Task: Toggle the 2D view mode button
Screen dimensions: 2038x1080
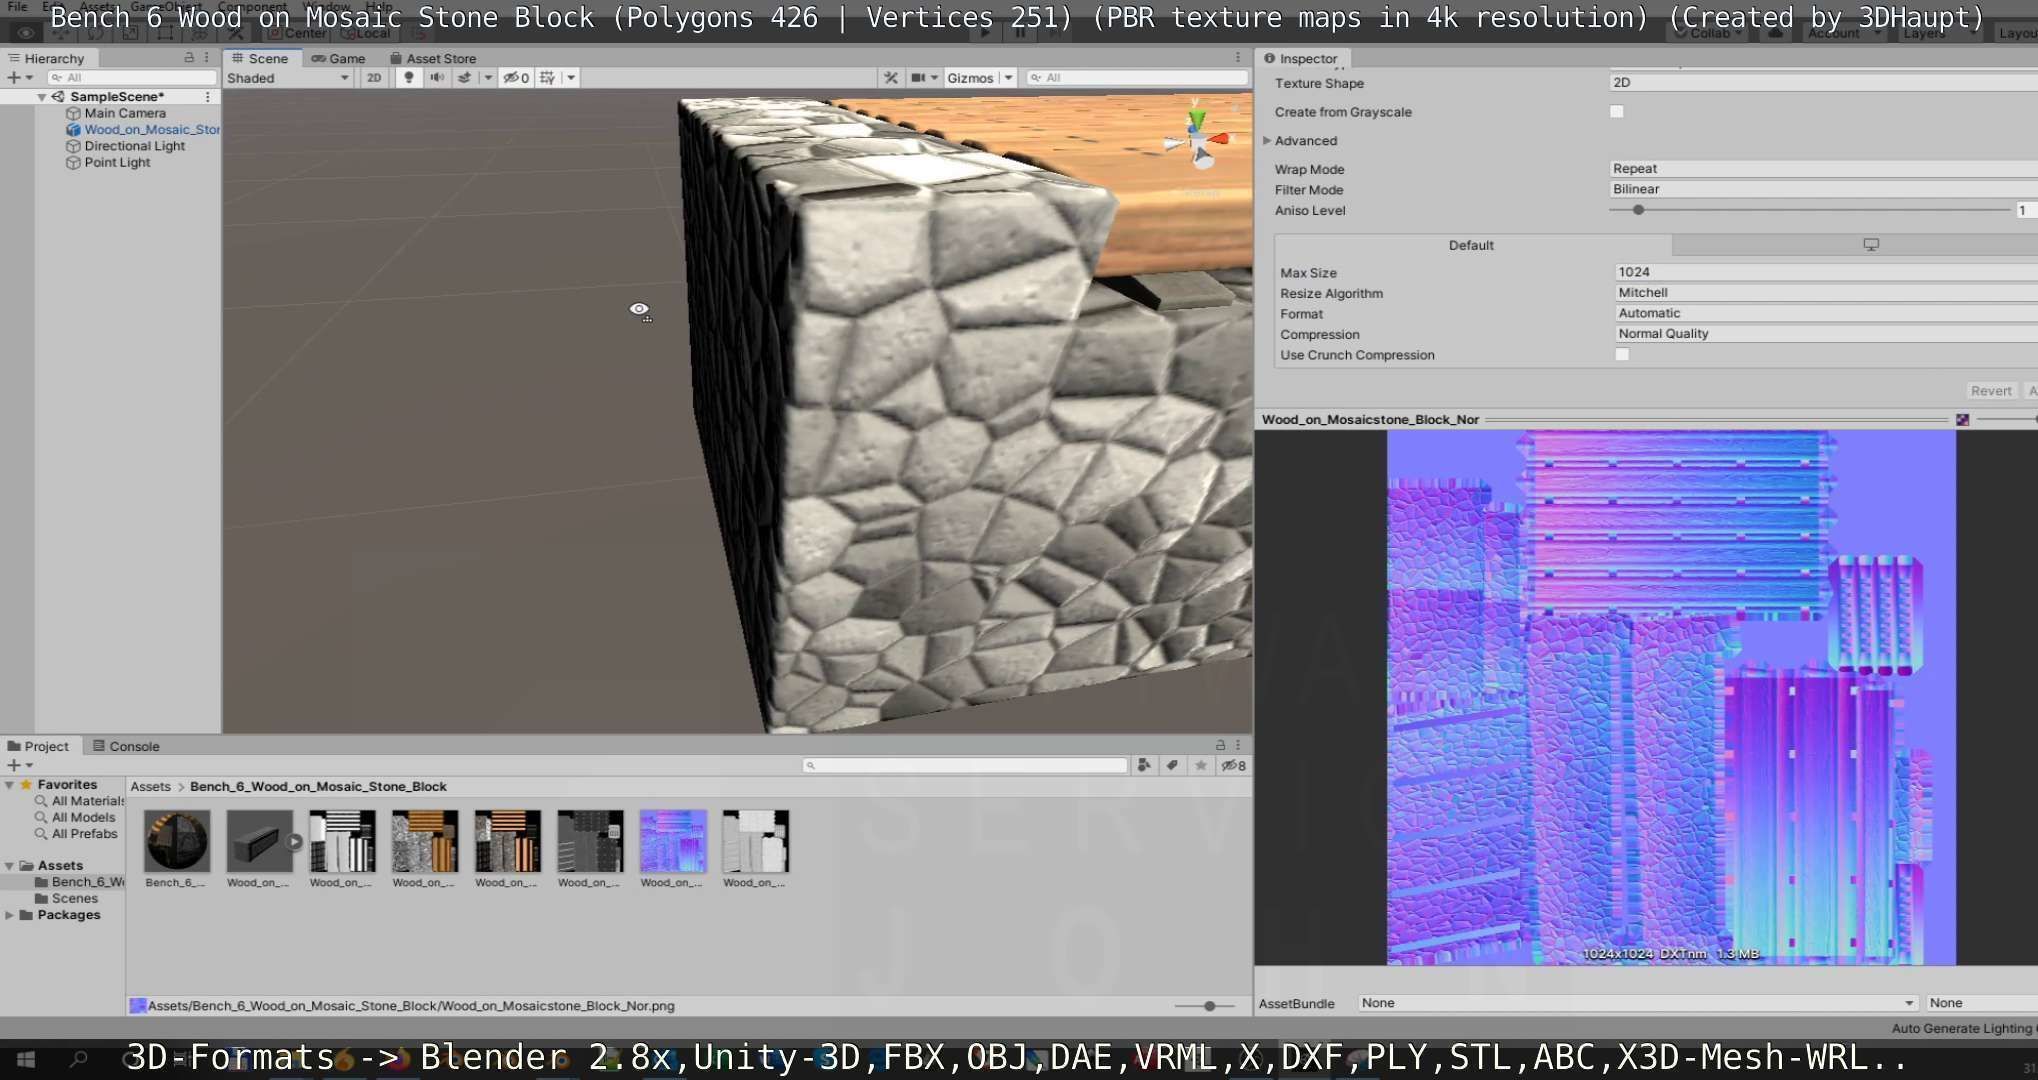Action: (x=374, y=78)
